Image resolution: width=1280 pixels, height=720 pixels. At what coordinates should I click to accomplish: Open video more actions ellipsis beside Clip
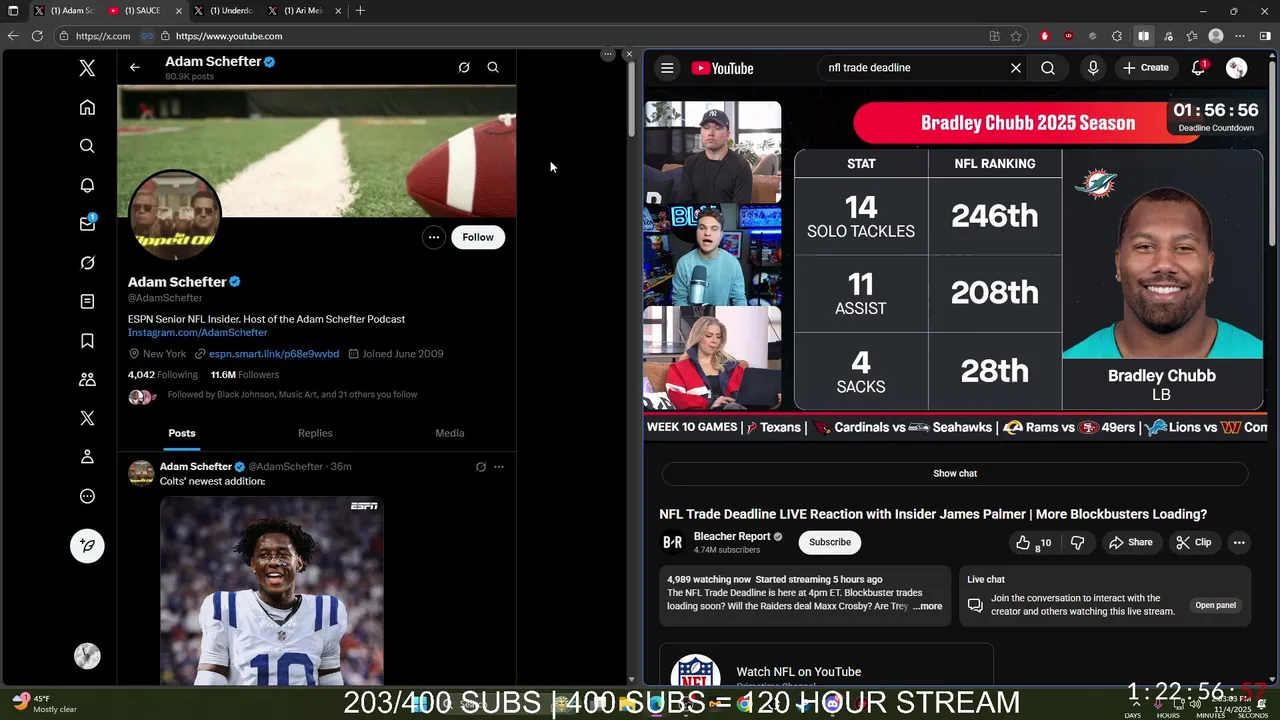pos(1239,542)
